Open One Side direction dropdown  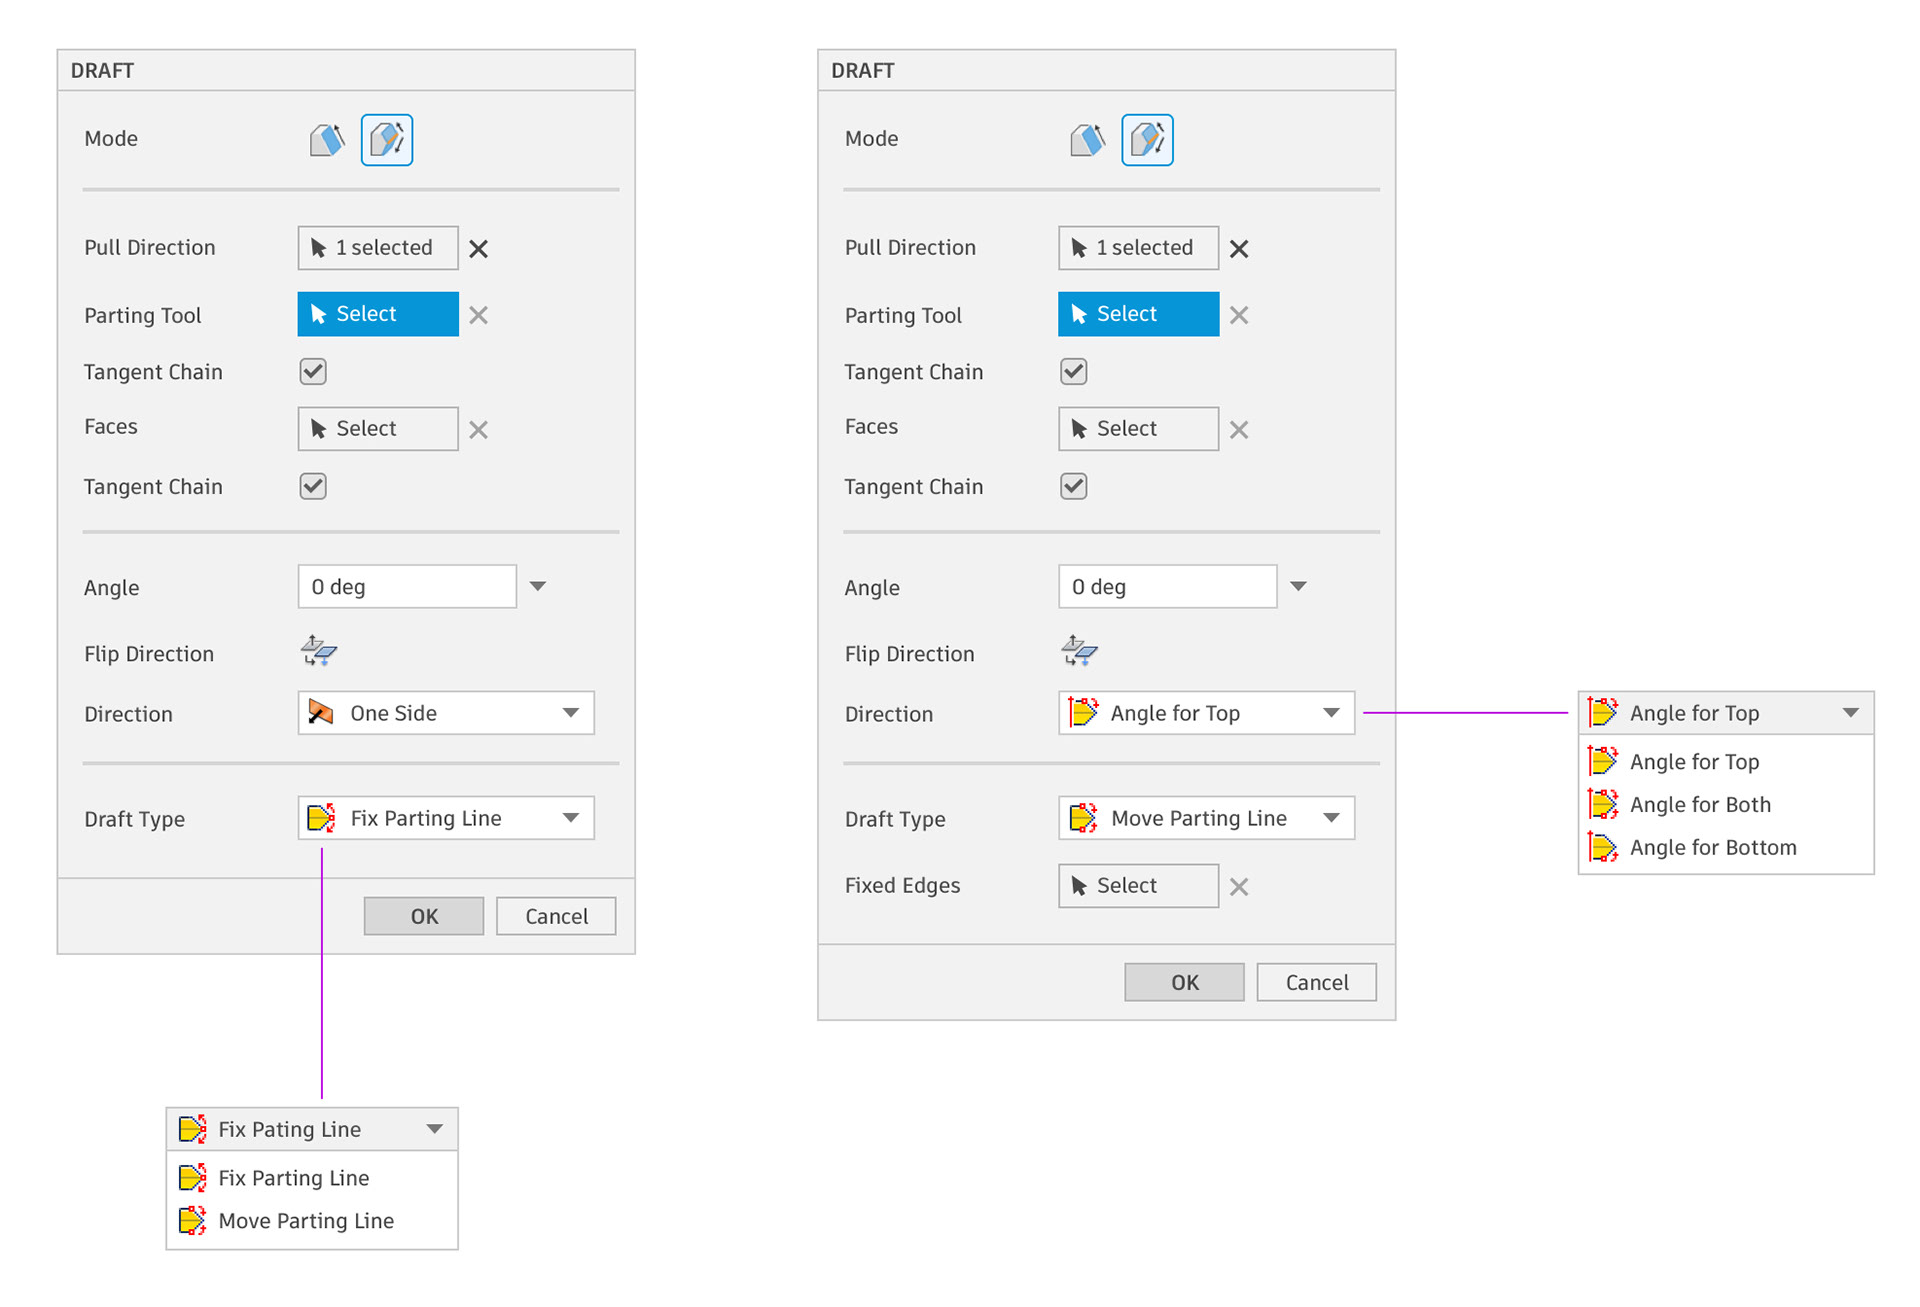tap(446, 713)
